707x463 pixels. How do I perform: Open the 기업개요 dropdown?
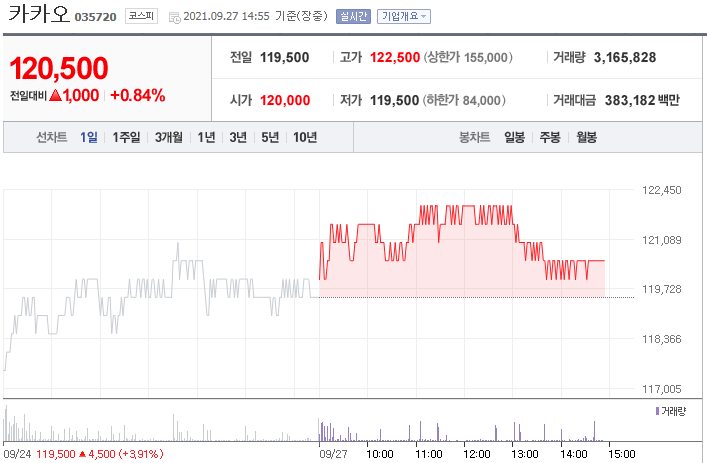pos(404,17)
